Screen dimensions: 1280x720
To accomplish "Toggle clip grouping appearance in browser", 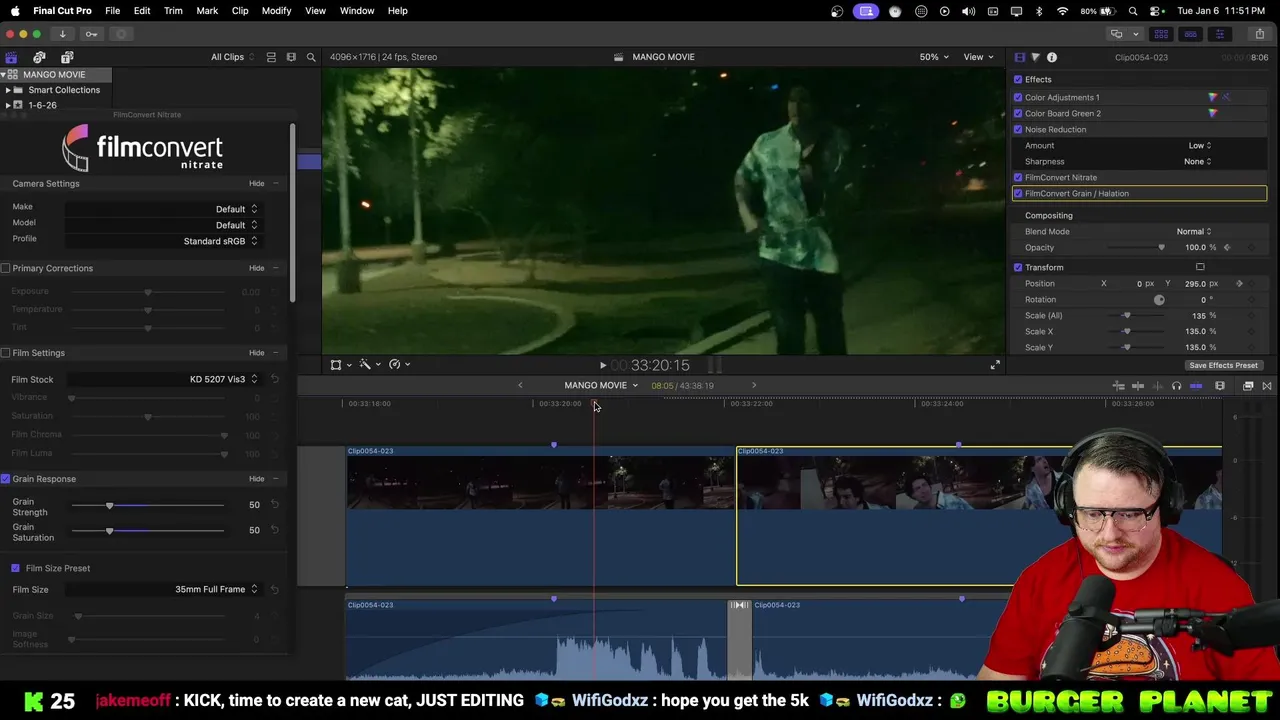I will click(x=271, y=57).
